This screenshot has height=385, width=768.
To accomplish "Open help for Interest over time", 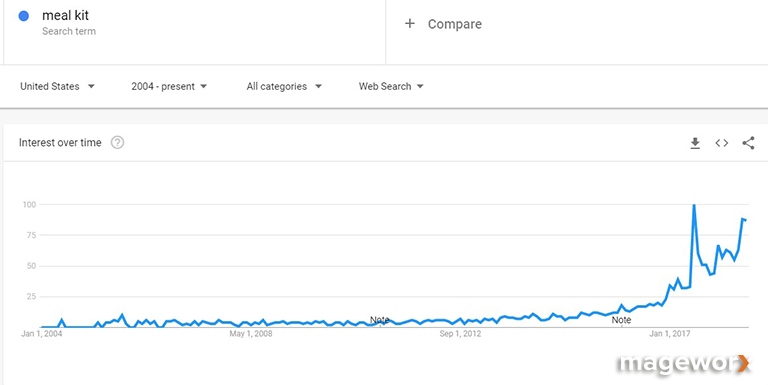I will (117, 143).
